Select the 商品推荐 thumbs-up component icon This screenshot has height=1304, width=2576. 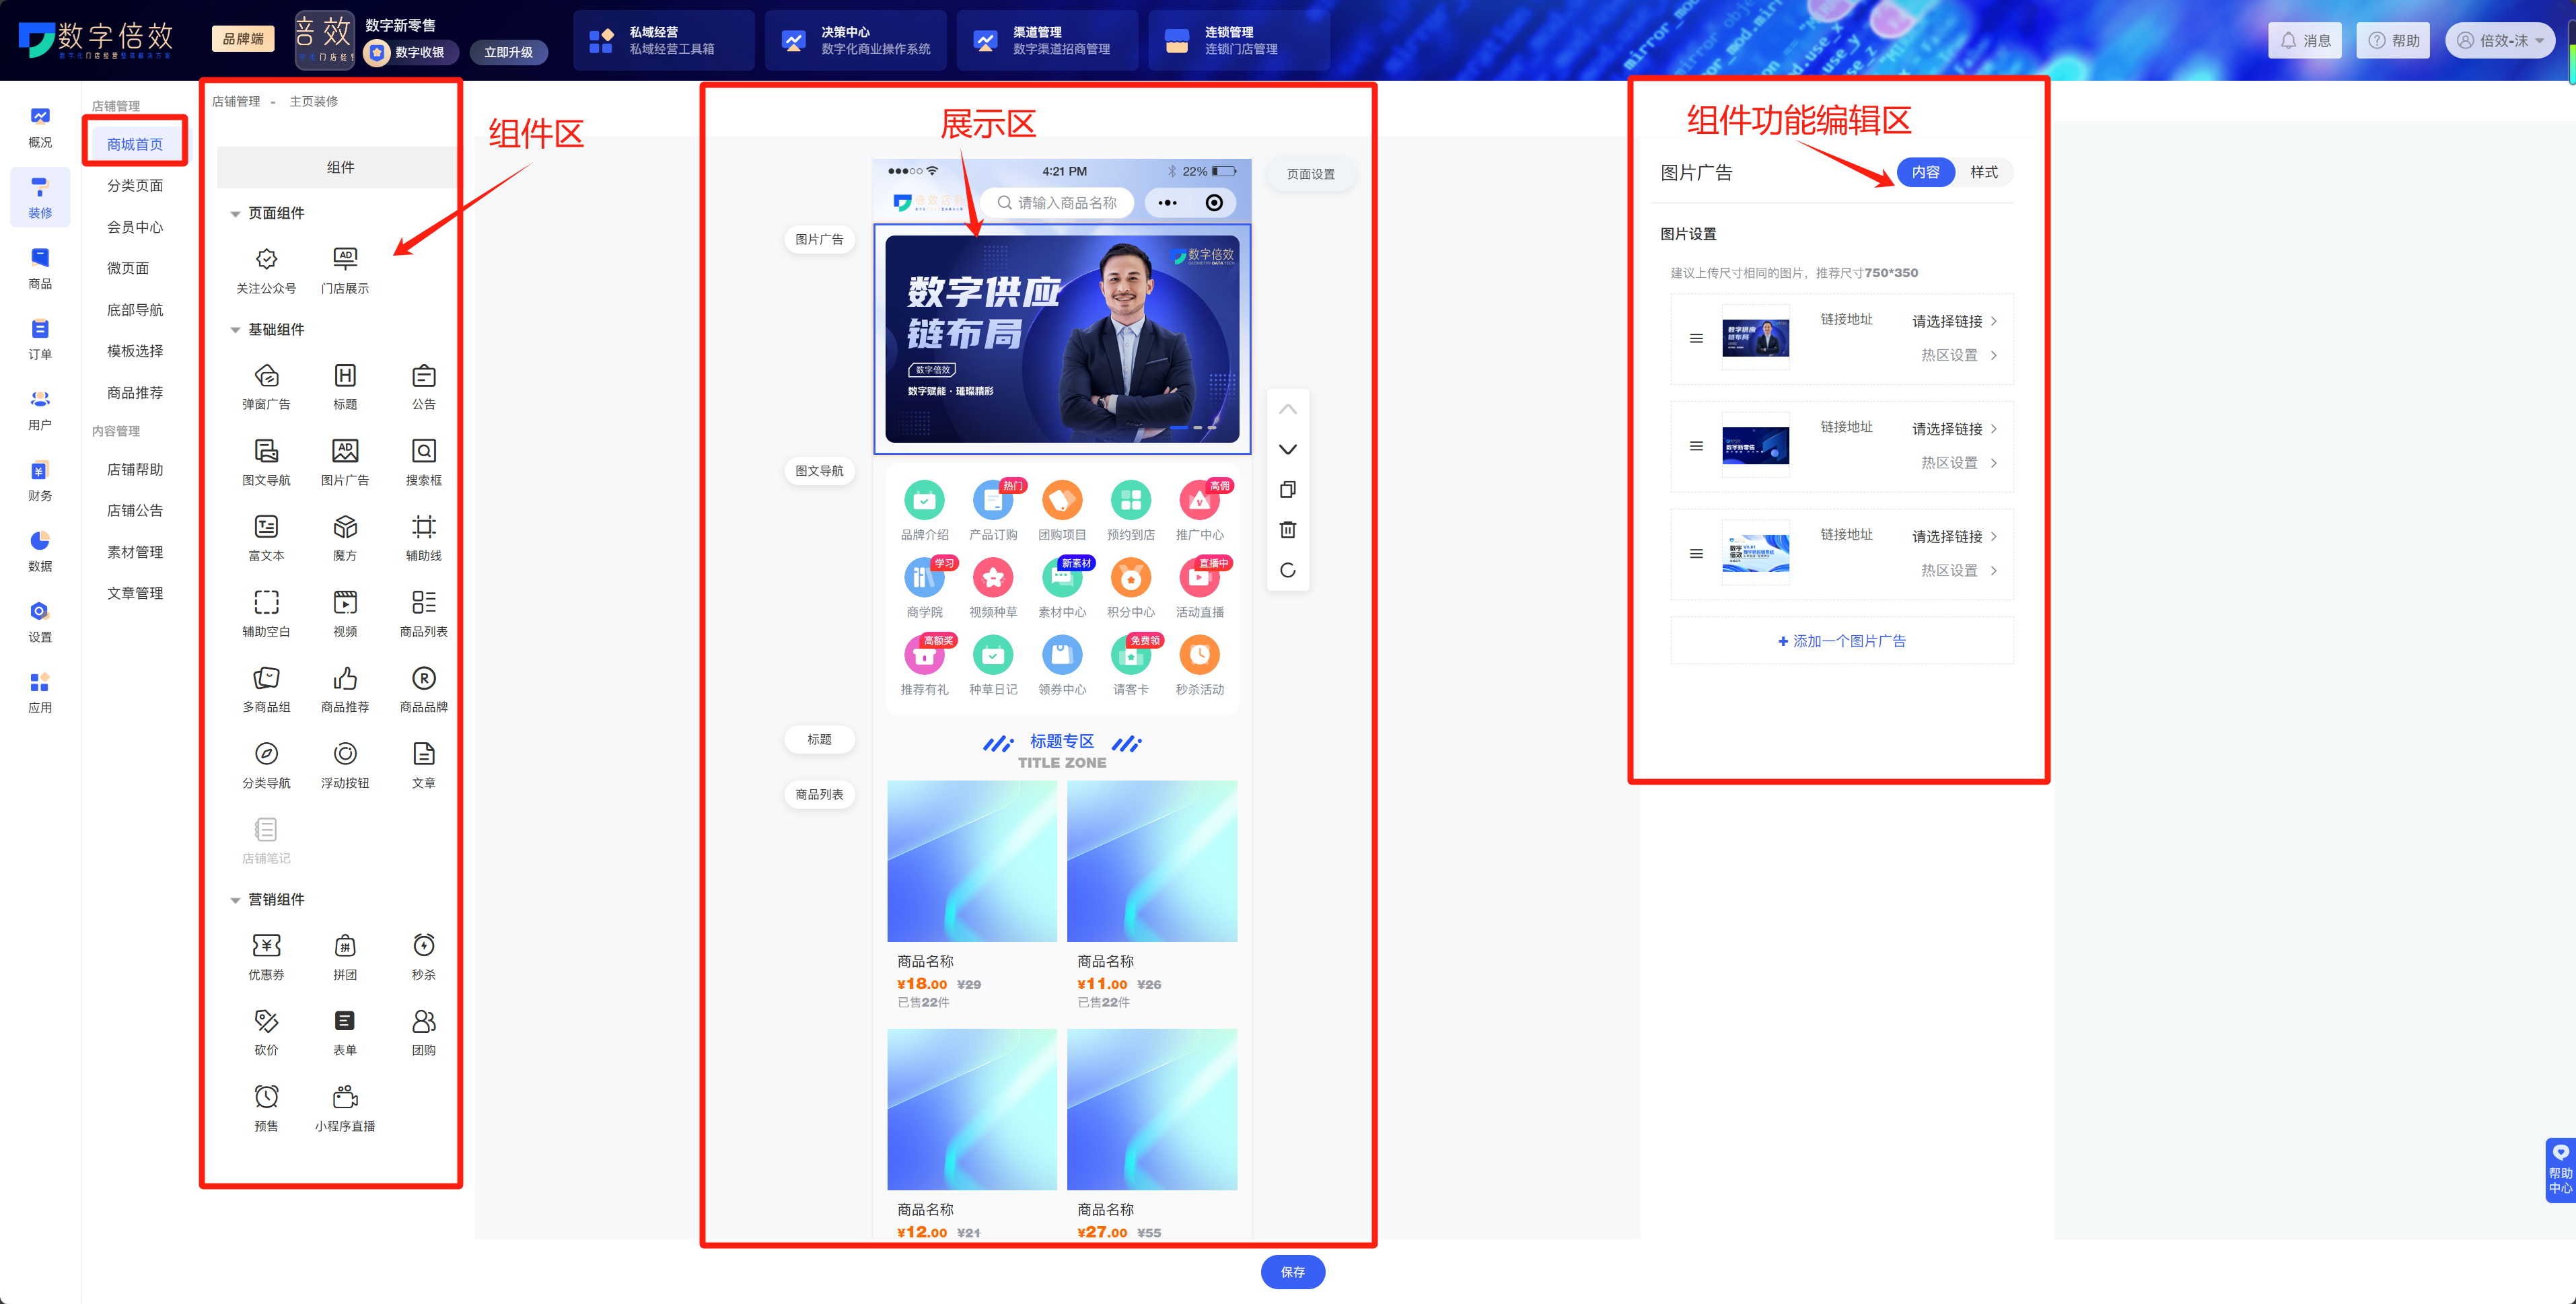pyautogui.click(x=345, y=678)
